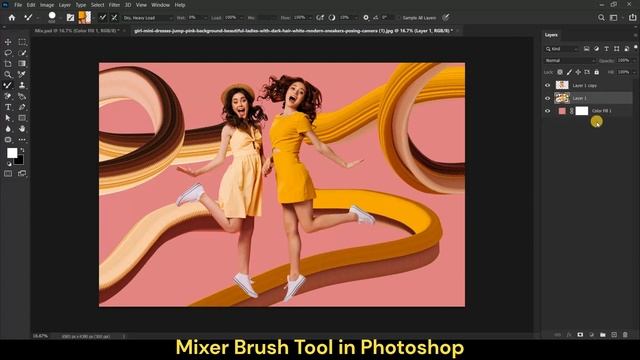The height and width of the screenshot is (360, 640).
Task: Hide the Color Fill 1 layer
Action: (547, 111)
